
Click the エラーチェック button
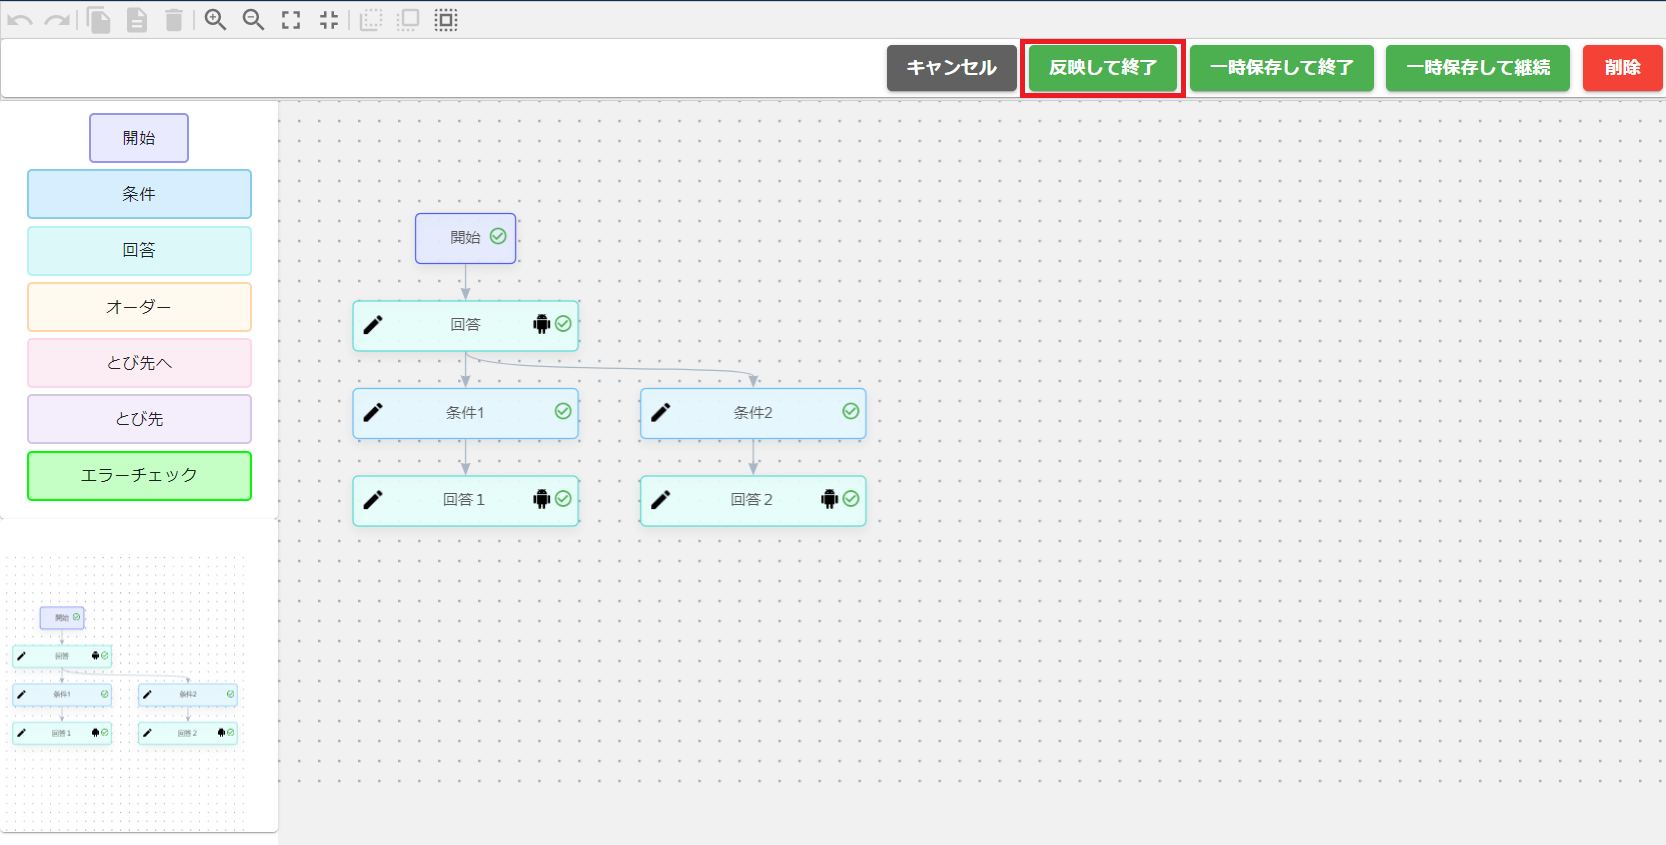point(139,476)
